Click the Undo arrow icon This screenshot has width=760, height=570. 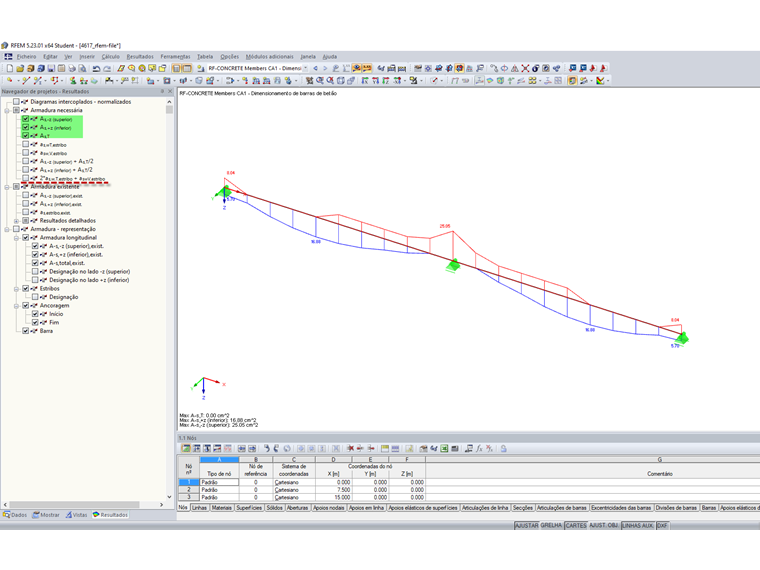pyautogui.click(x=96, y=68)
